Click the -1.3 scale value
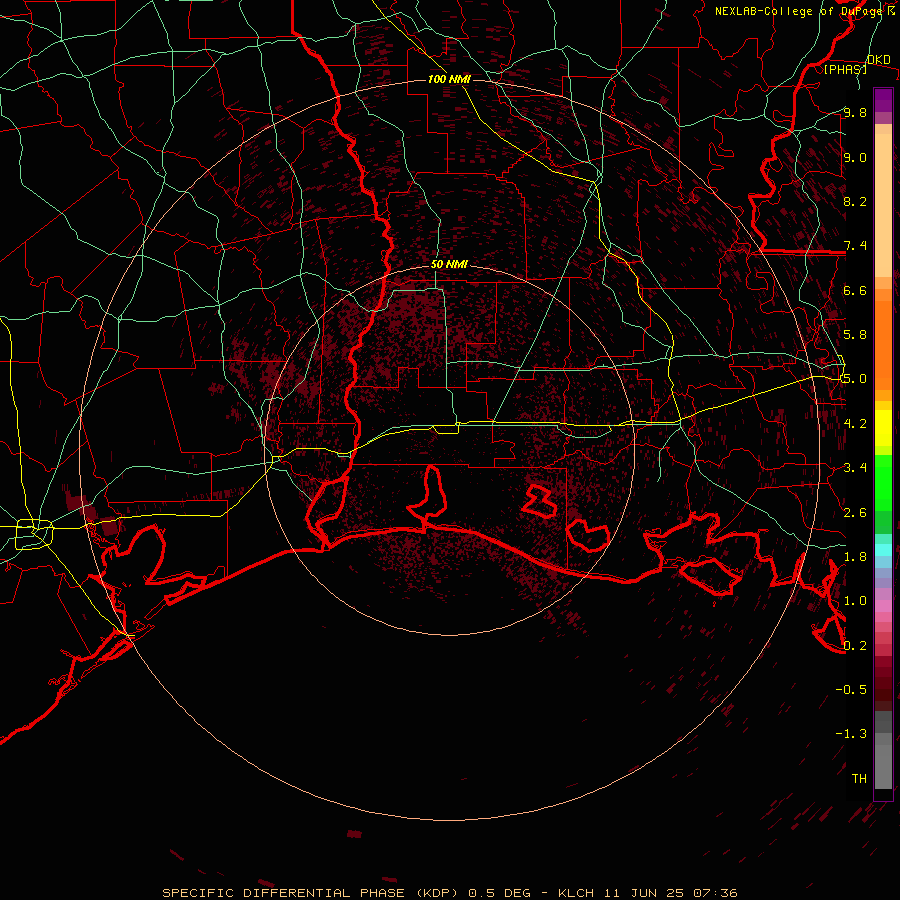 pyautogui.click(x=851, y=734)
